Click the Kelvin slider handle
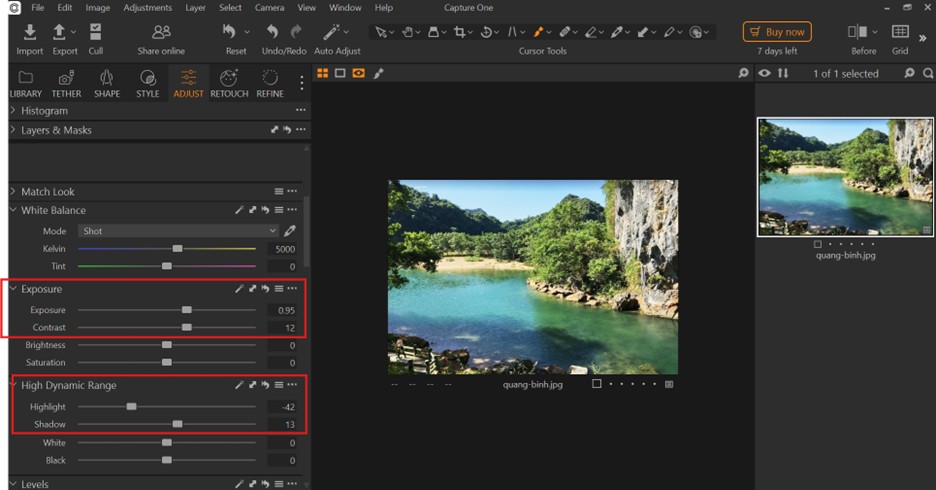936x490 pixels. click(177, 248)
